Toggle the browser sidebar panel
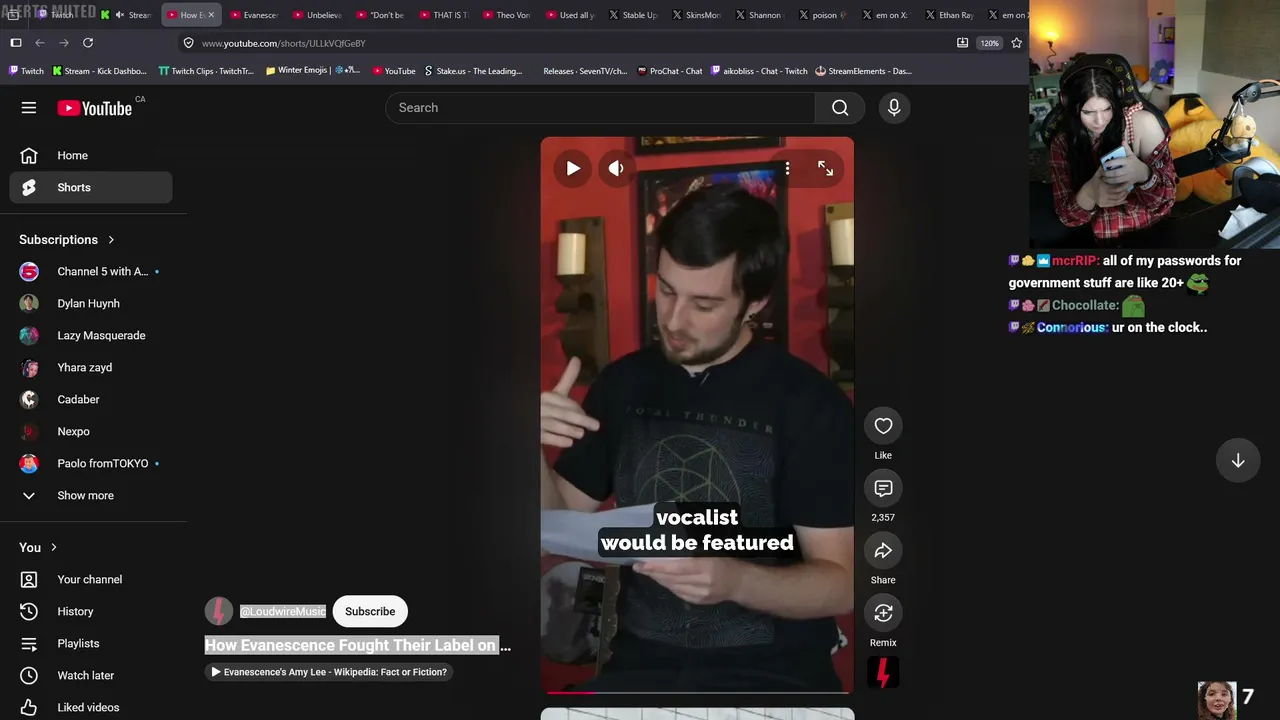This screenshot has width=1280, height=720. [16, 43]
